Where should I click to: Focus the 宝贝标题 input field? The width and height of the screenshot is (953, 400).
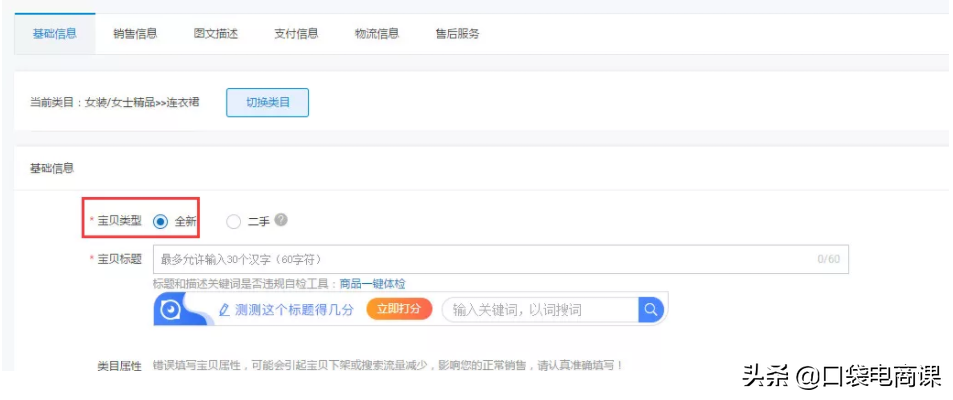coord(501,260)
